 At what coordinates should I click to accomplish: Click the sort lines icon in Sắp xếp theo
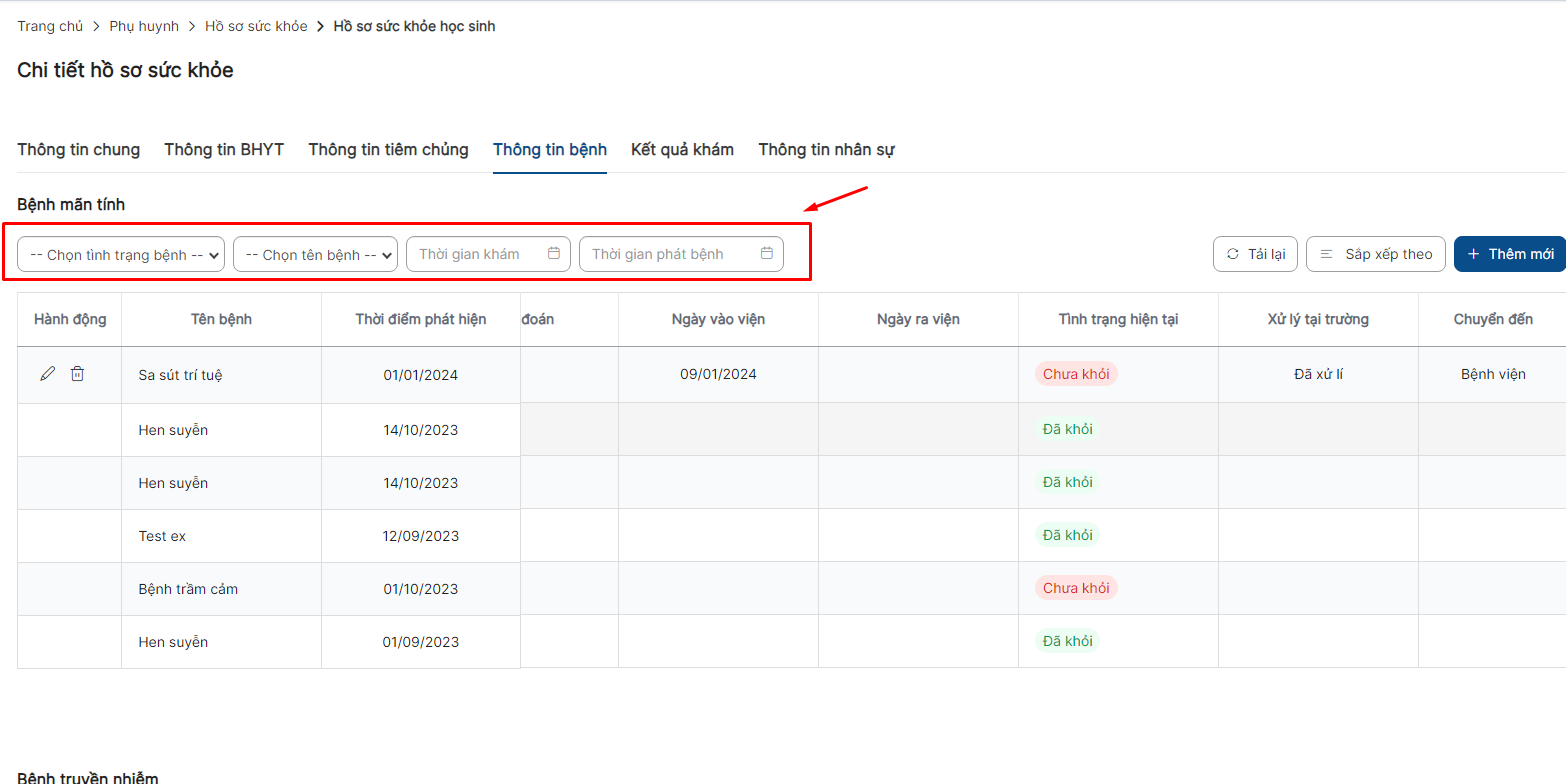pyautogui.click(x=1326, y=254)
